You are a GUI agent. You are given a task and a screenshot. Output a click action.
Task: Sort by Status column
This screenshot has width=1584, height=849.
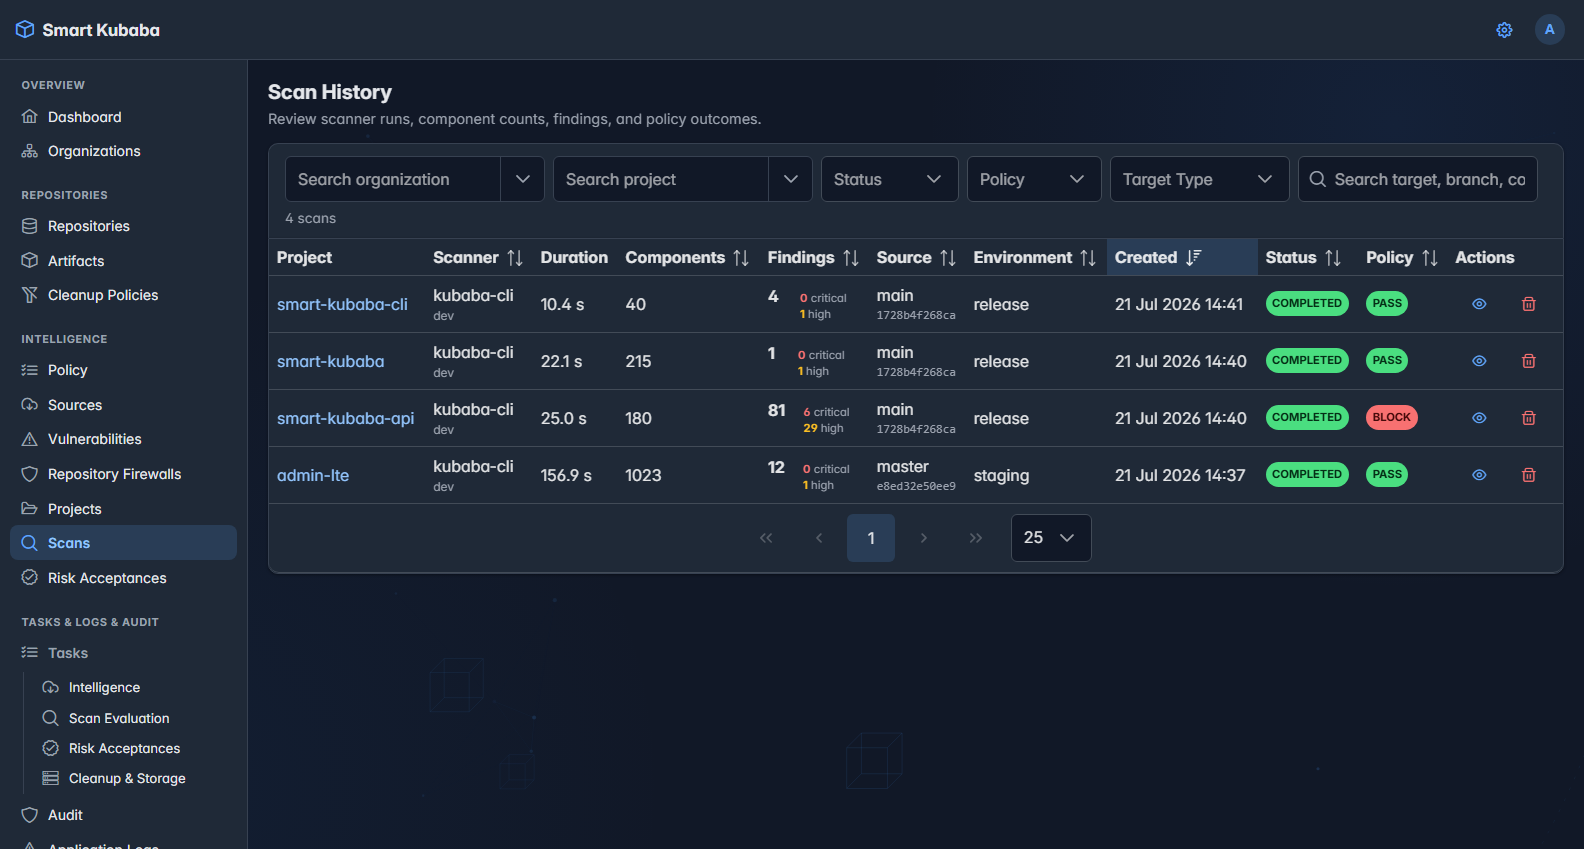[x=1333, y=258]
